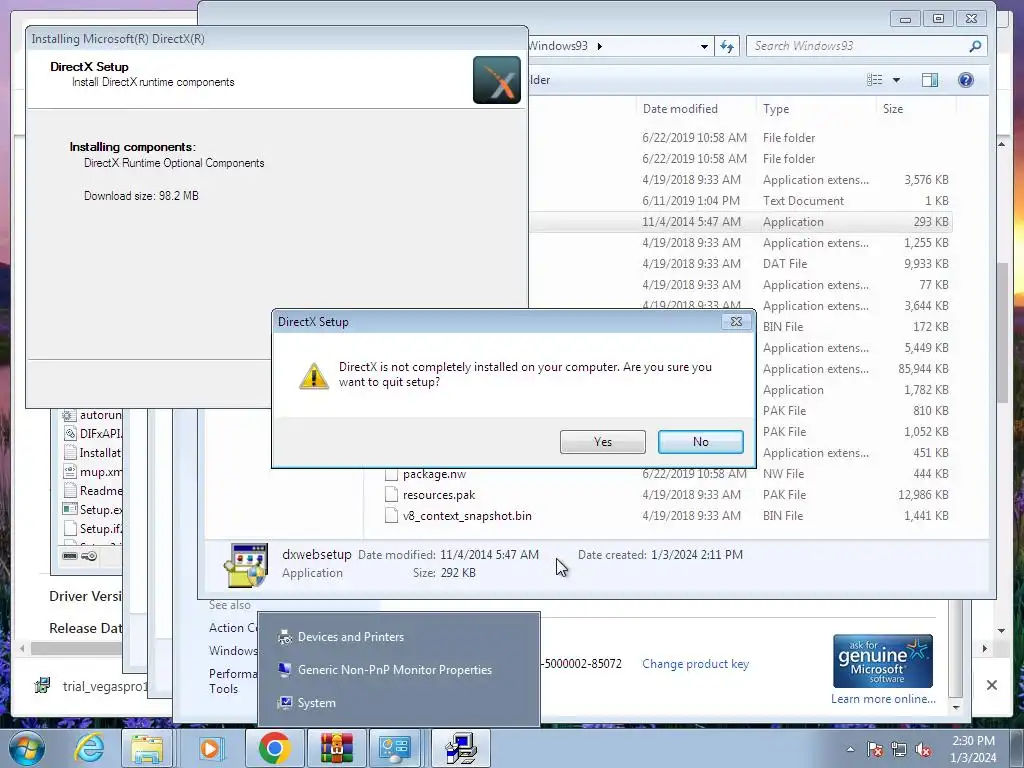
Task: Click search magnifier icon in Explorer
Action: tap(975, 46)
